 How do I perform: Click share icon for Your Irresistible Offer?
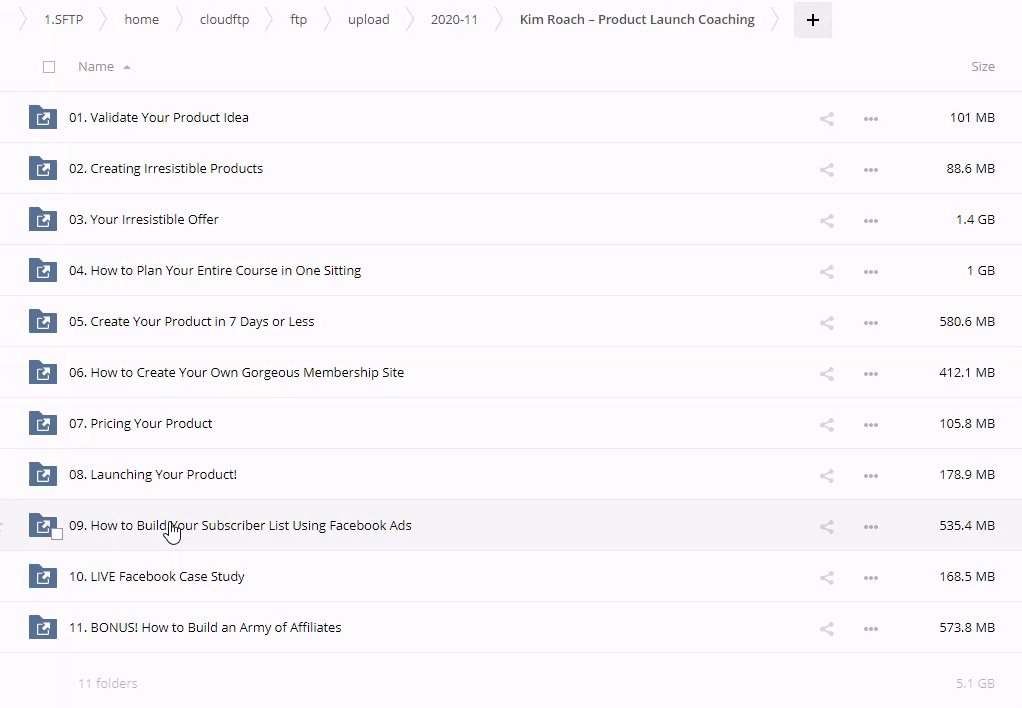click(826, 220)
